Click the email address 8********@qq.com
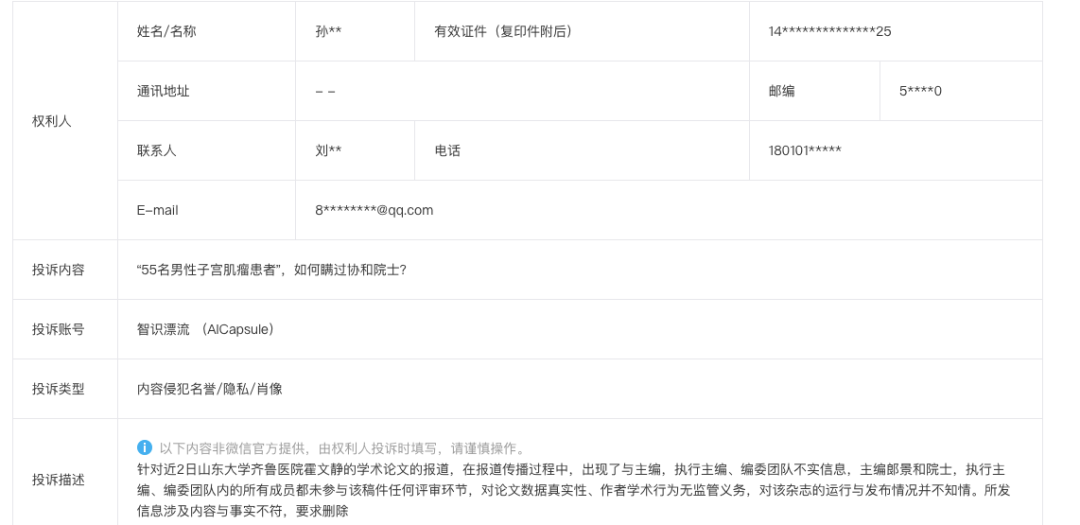Screen dimensions: 1080x525 click(x=374, y=210)
